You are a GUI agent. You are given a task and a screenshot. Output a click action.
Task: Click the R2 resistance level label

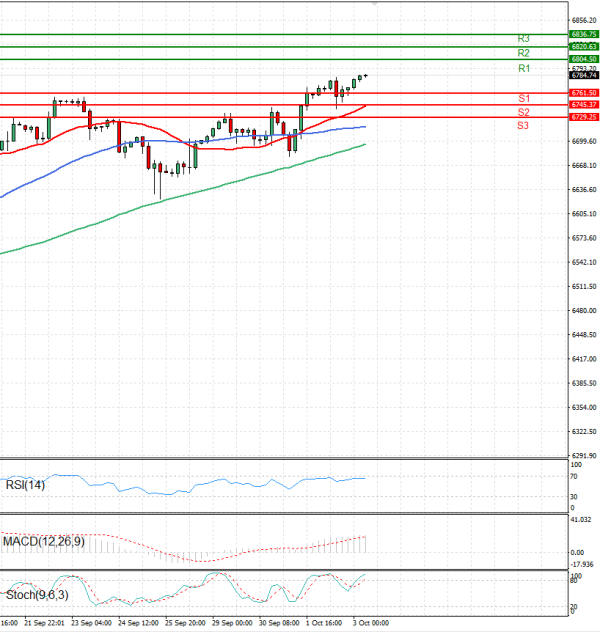point(523,52)
